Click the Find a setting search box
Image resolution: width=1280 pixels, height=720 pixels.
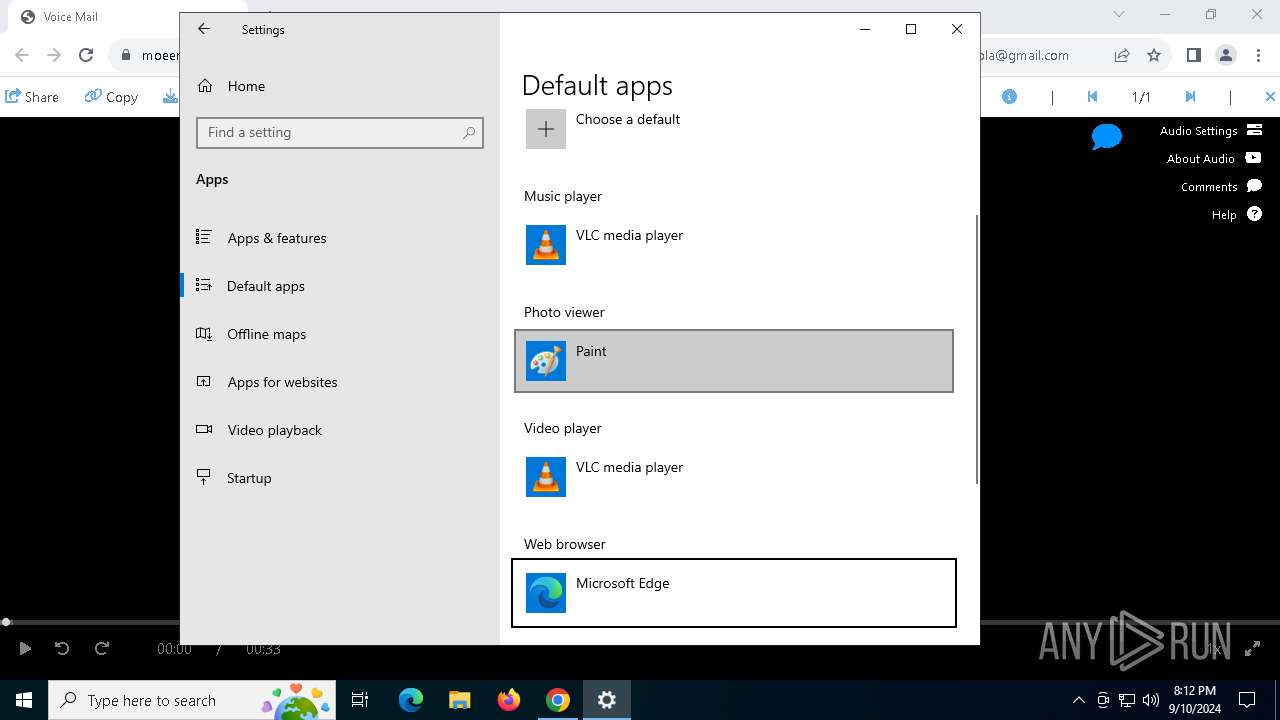coord(340,132)
